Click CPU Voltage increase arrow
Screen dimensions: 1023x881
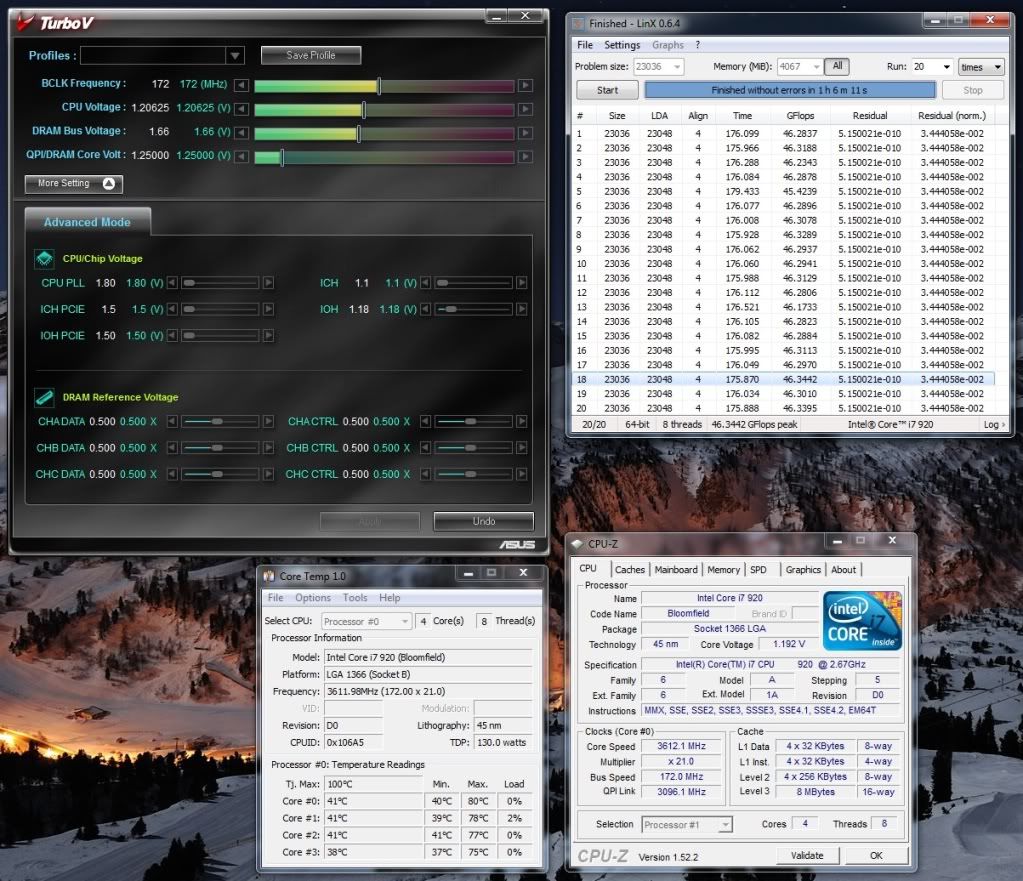(x=525, y=109)
